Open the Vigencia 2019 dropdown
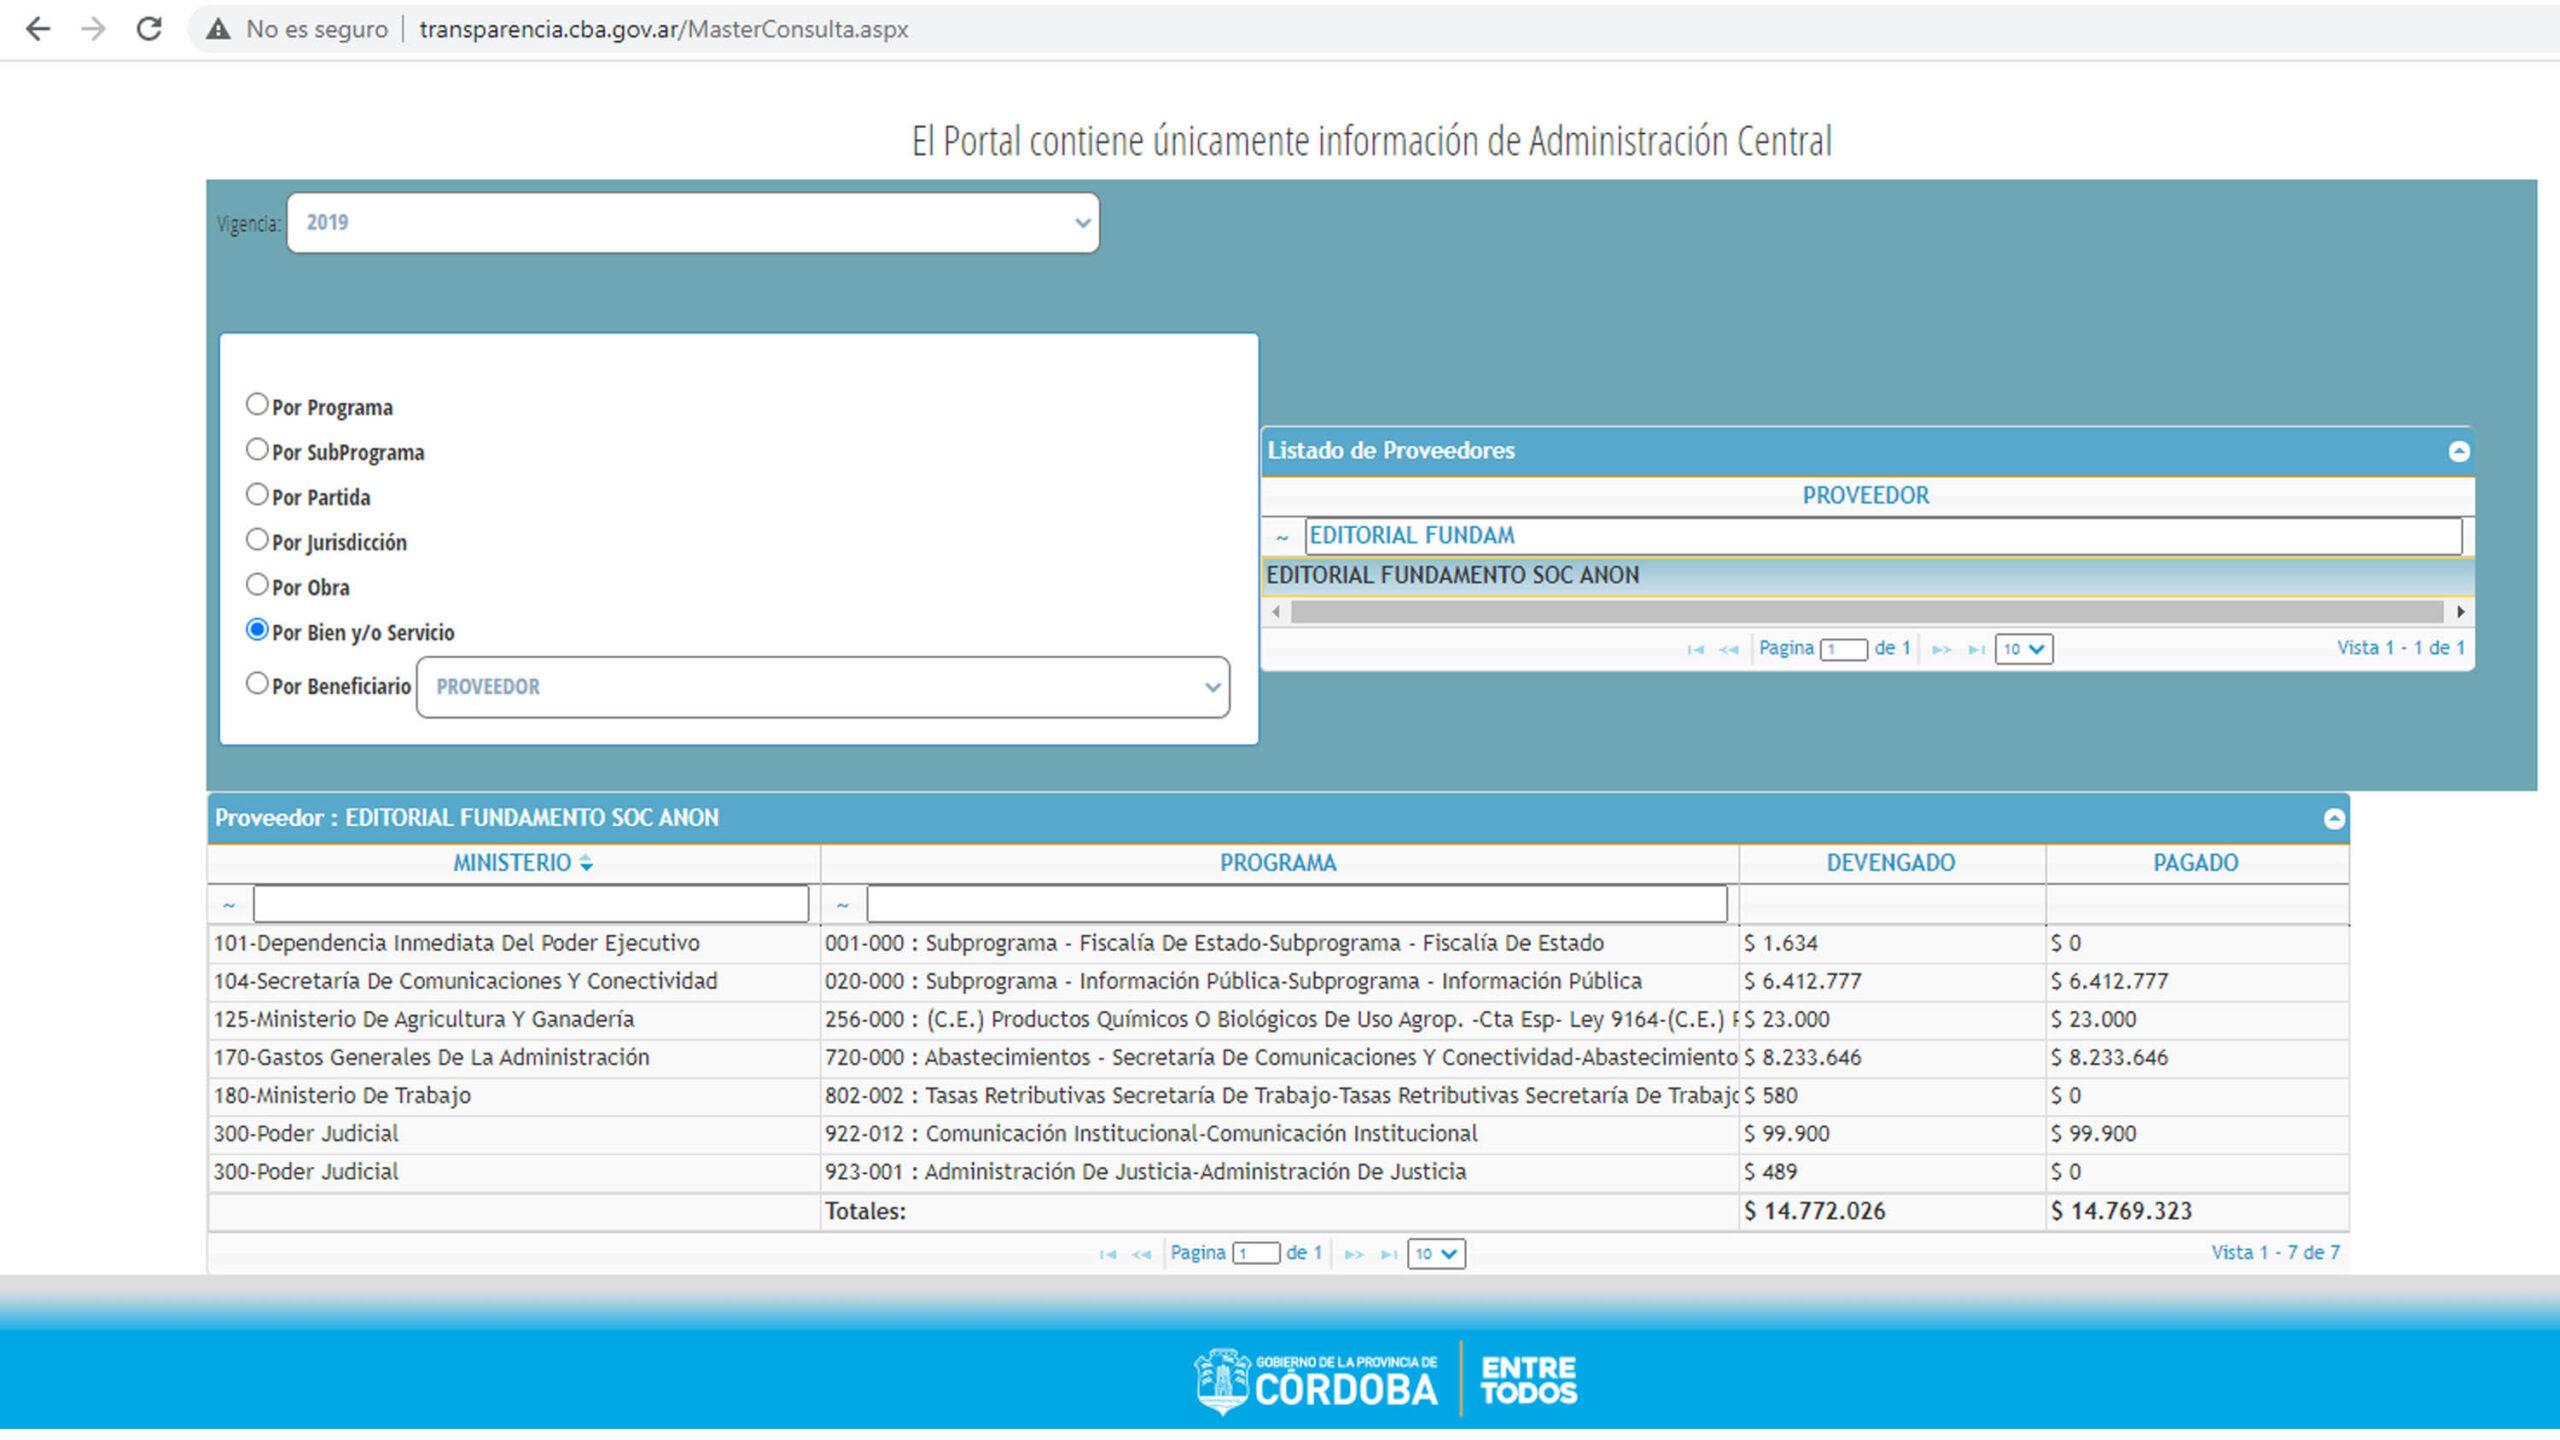 point(692,222)
